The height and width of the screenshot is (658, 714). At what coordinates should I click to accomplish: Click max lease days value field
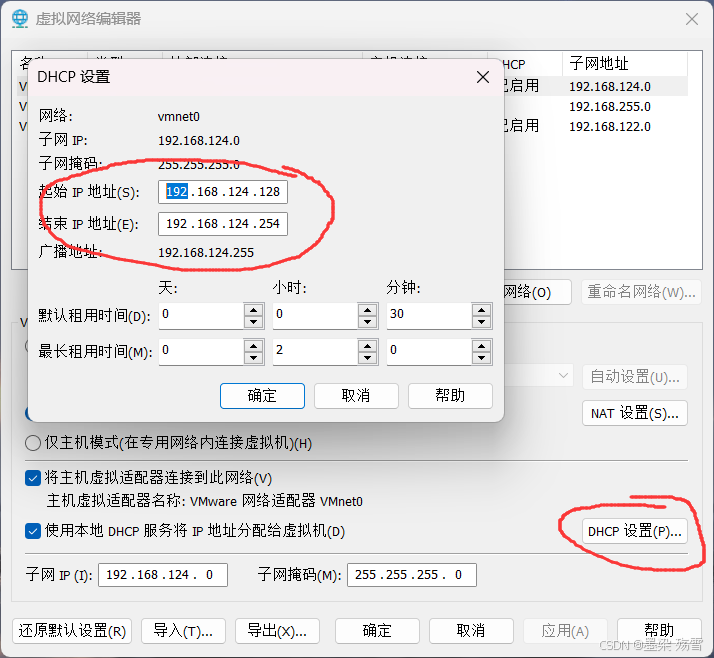(201, 352)
